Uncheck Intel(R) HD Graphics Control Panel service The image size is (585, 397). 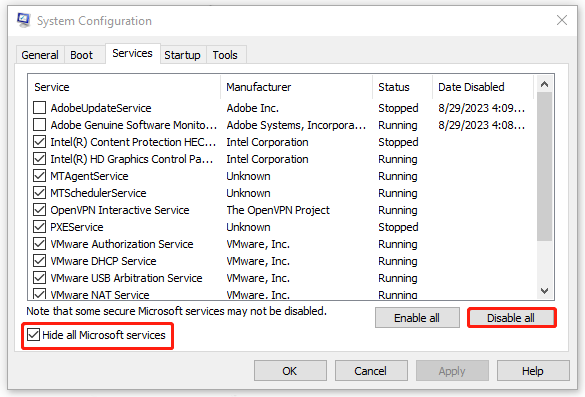(x=40, y=159)
